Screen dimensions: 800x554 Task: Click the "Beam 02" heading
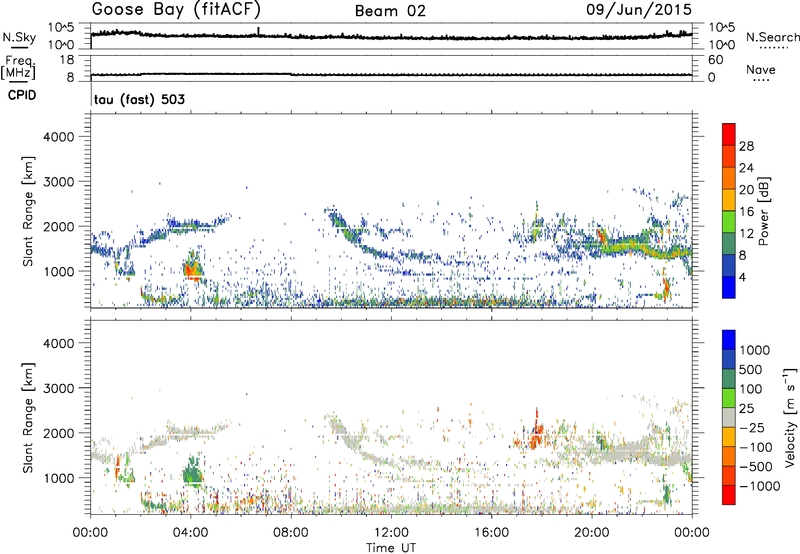tap(390, 11)
